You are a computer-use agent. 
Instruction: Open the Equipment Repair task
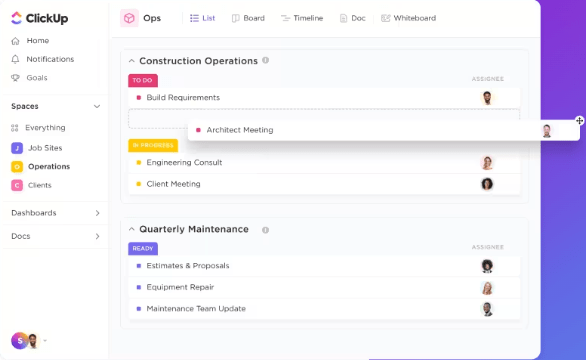click(180, 287)
